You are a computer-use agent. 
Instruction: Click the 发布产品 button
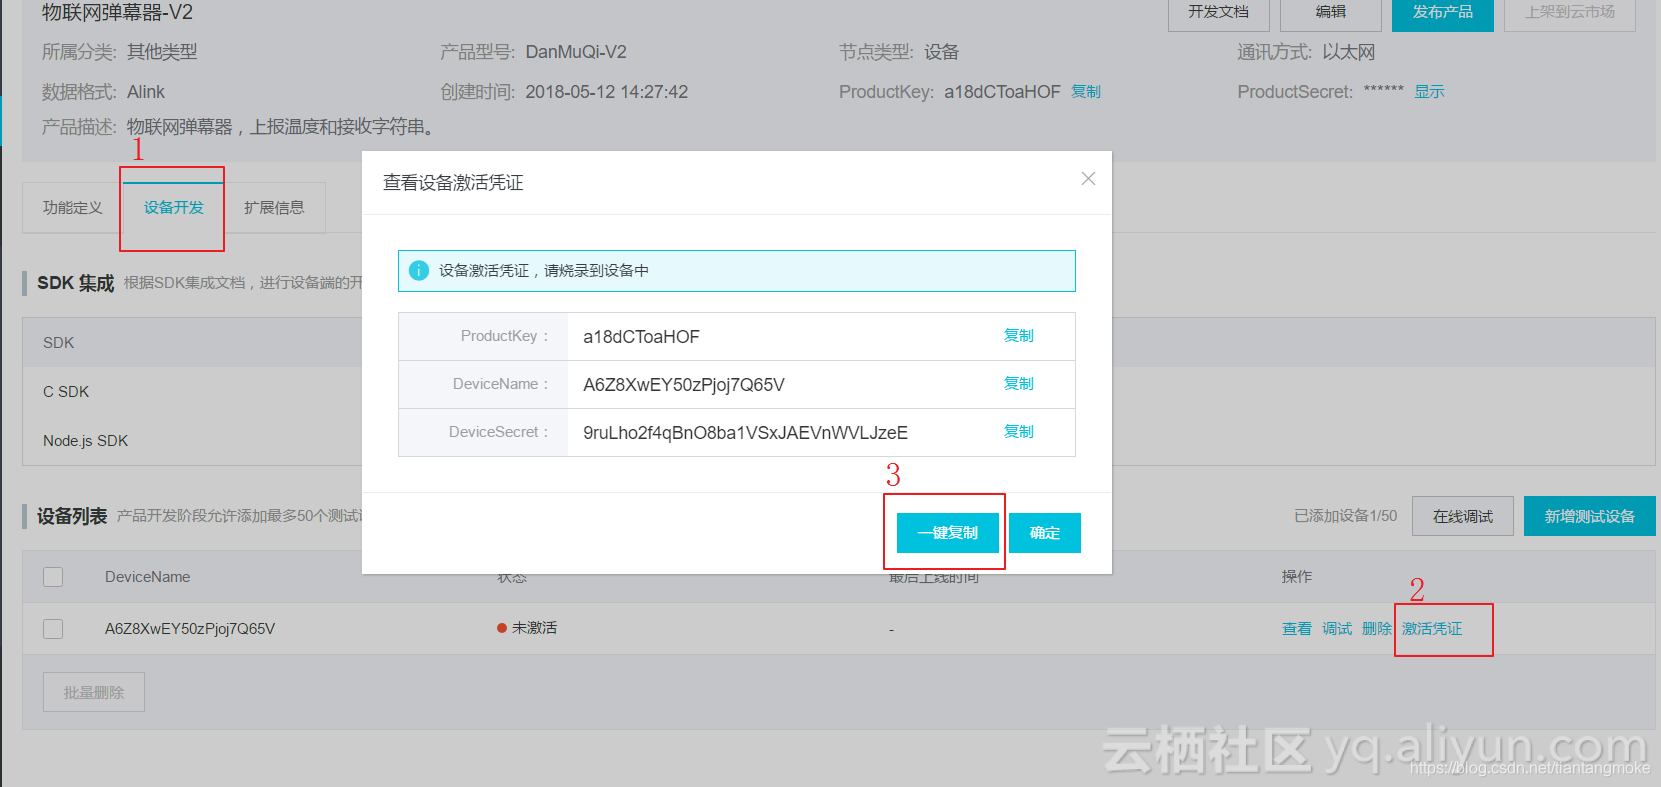(1443, 13)
